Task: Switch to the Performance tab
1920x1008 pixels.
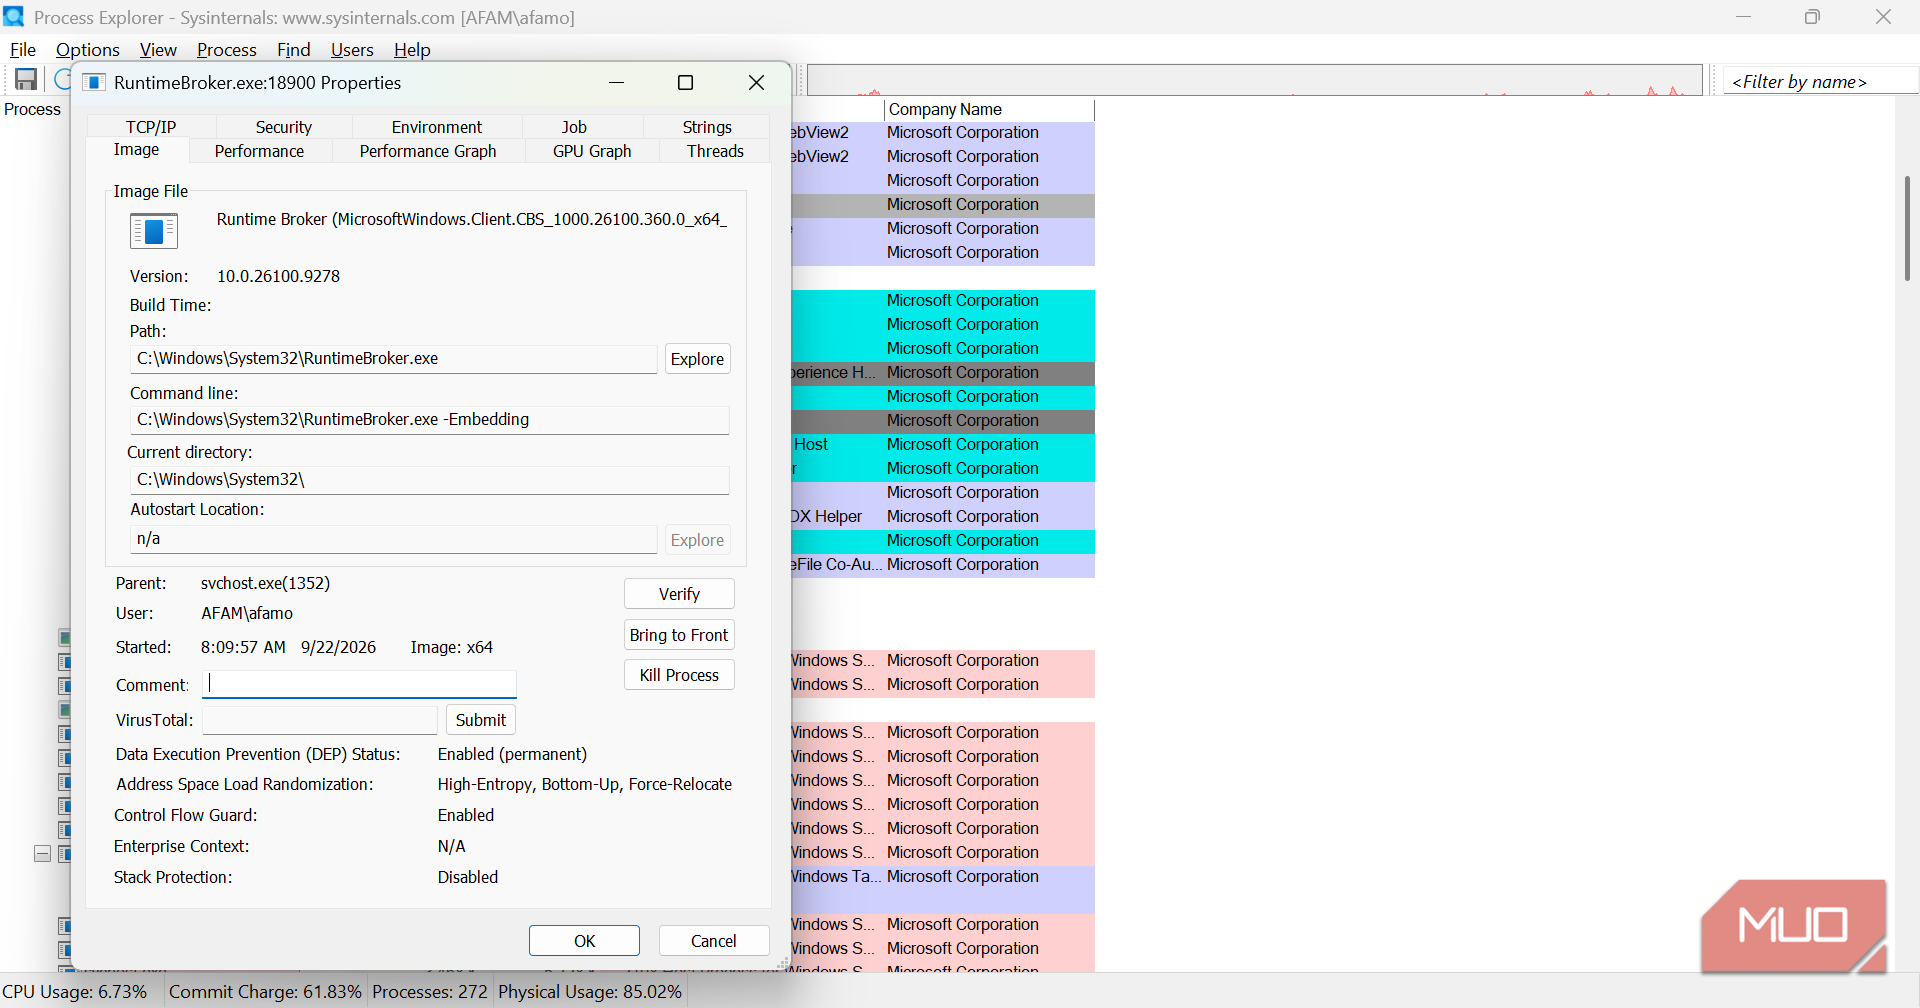Action: click(259, 151)
